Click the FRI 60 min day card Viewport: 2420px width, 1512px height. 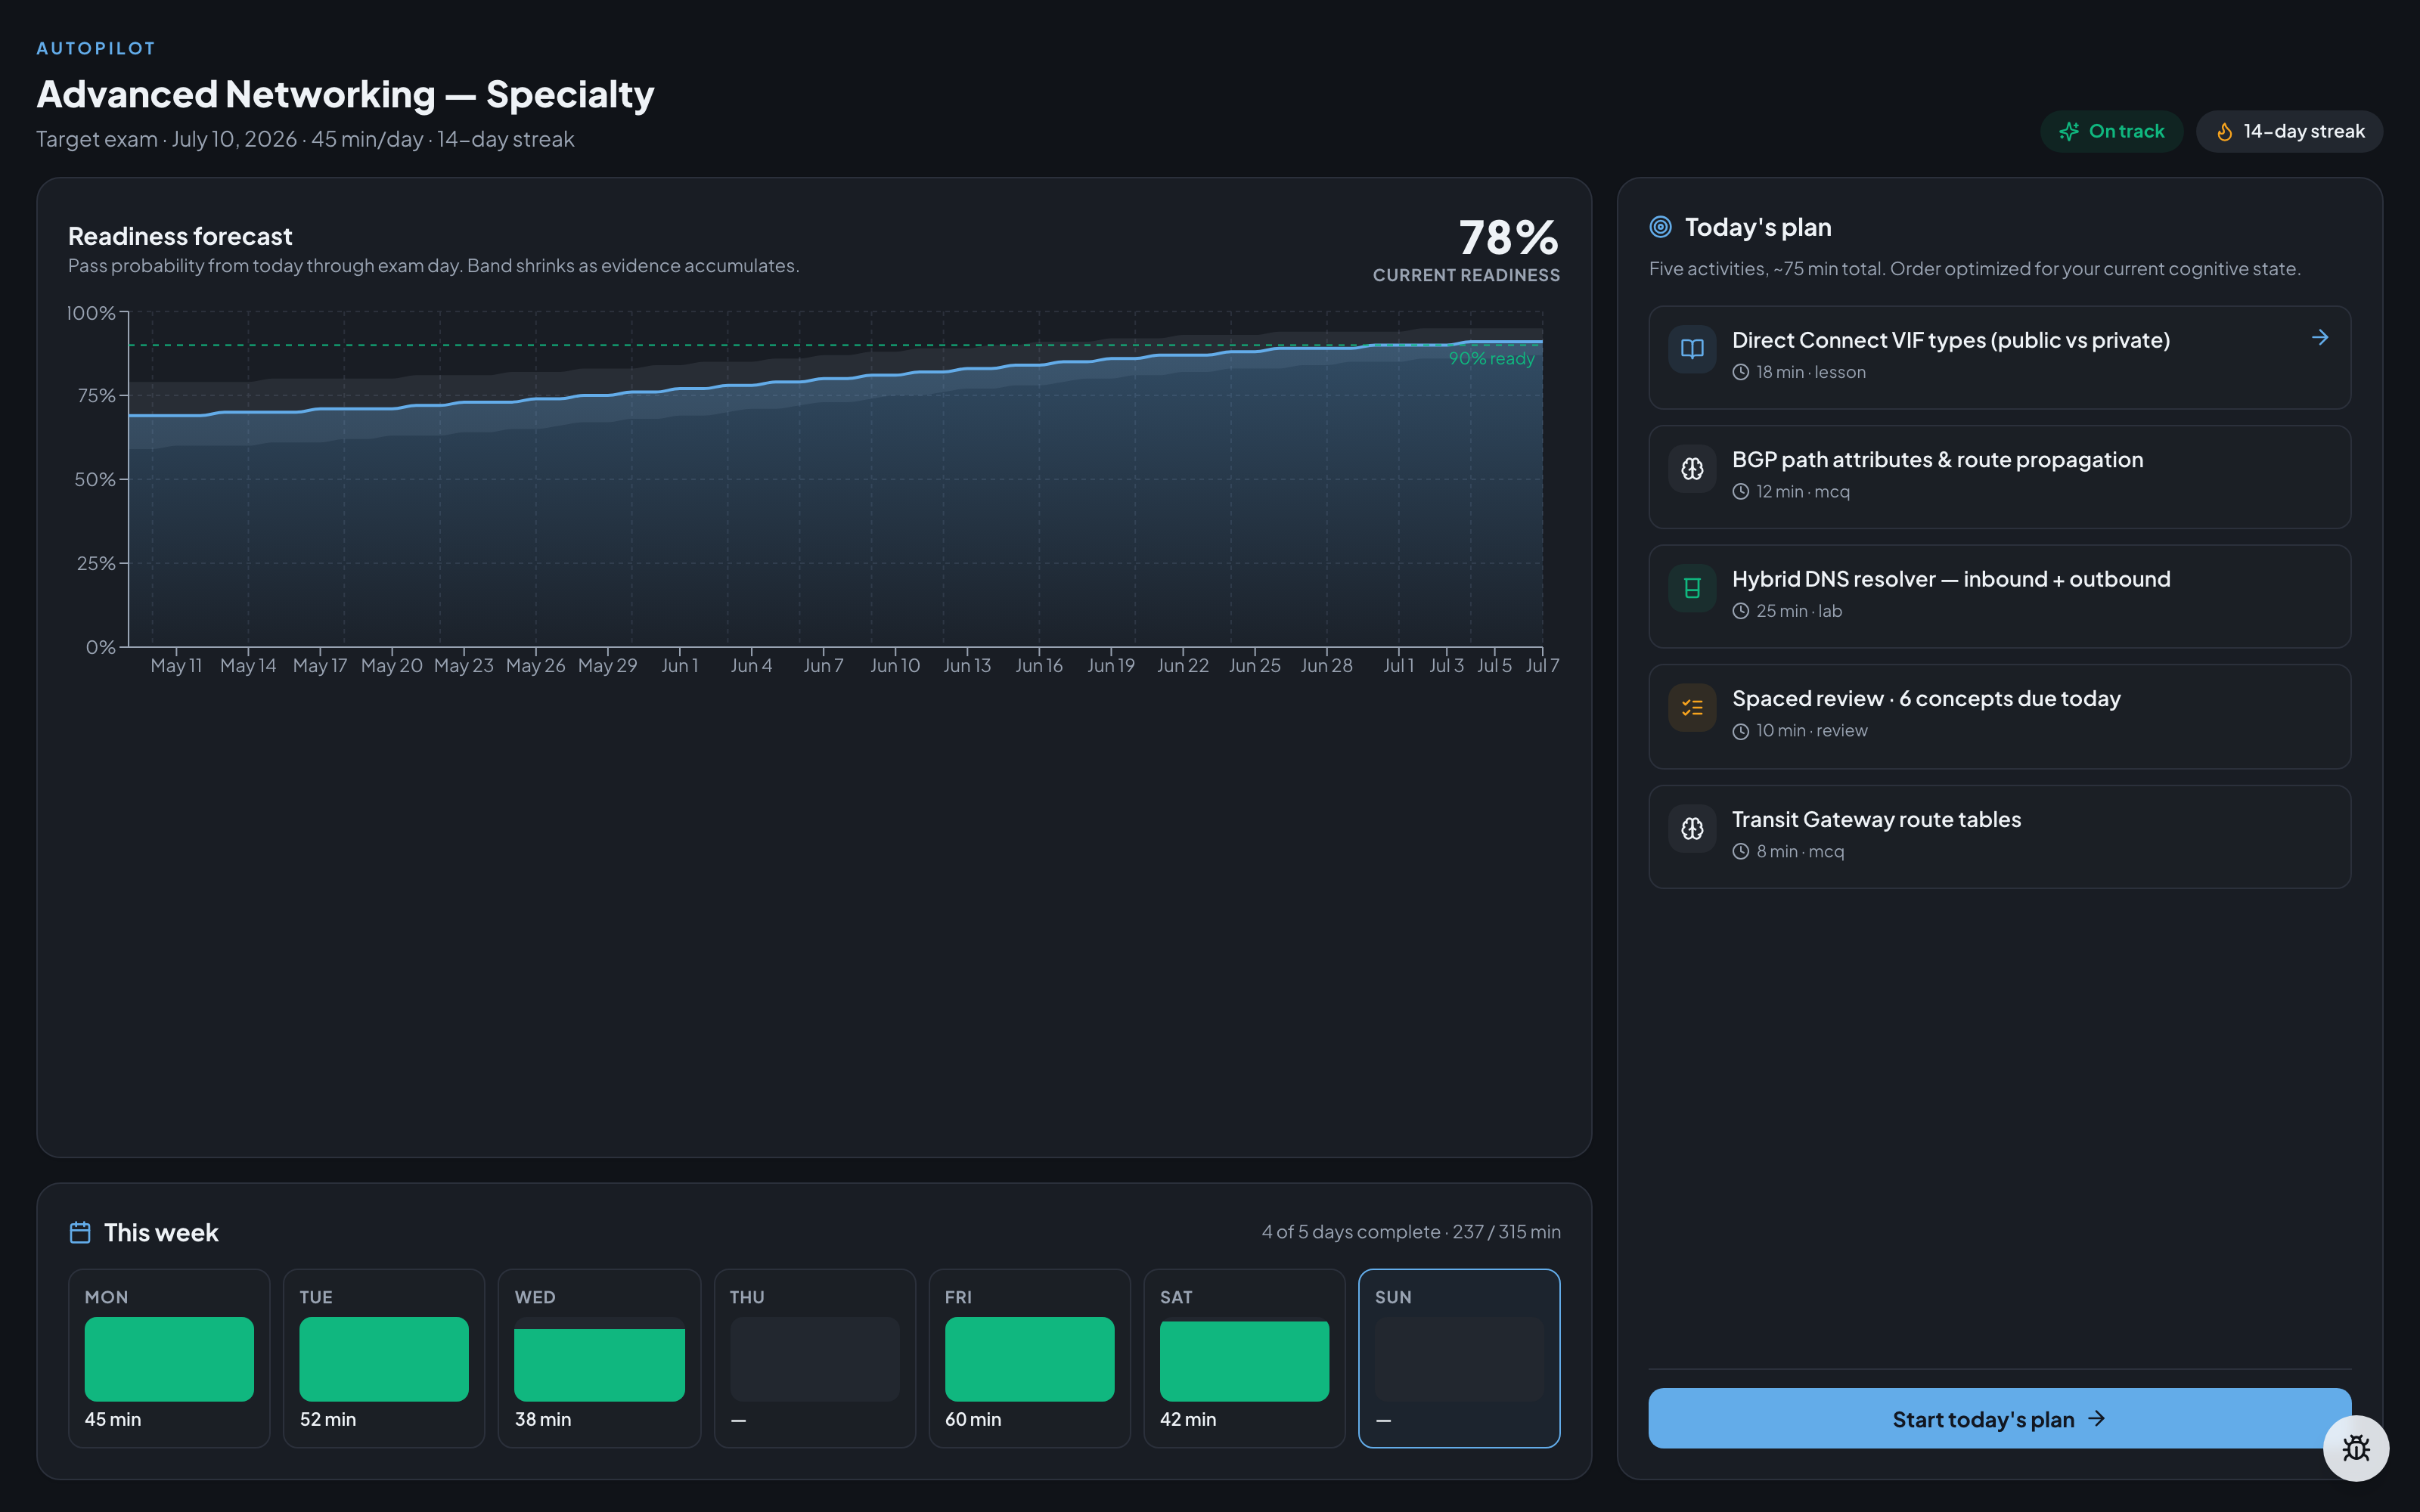pyautogui.click(x=1029, y=1358)
